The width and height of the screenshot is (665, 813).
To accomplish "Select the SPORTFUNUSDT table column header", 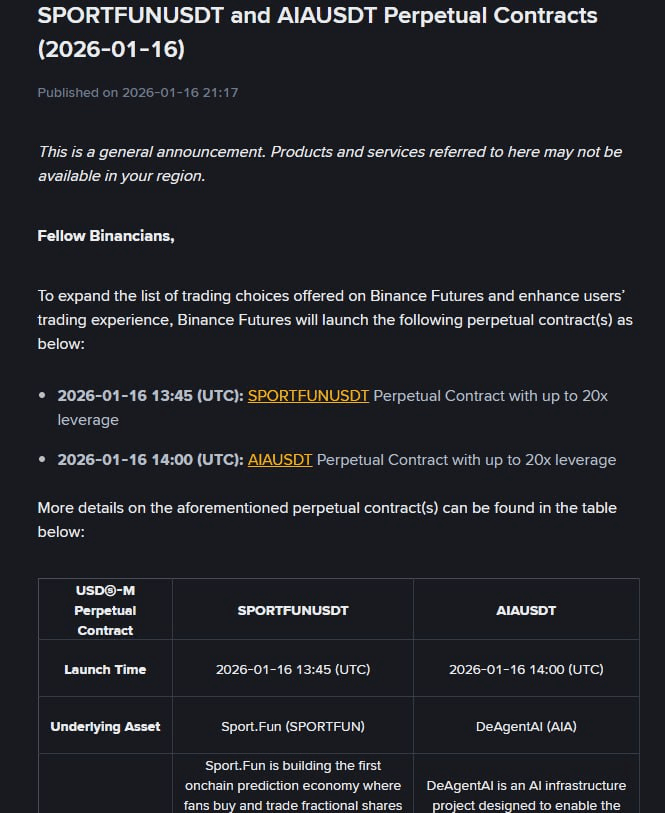I will coord(293,610).
